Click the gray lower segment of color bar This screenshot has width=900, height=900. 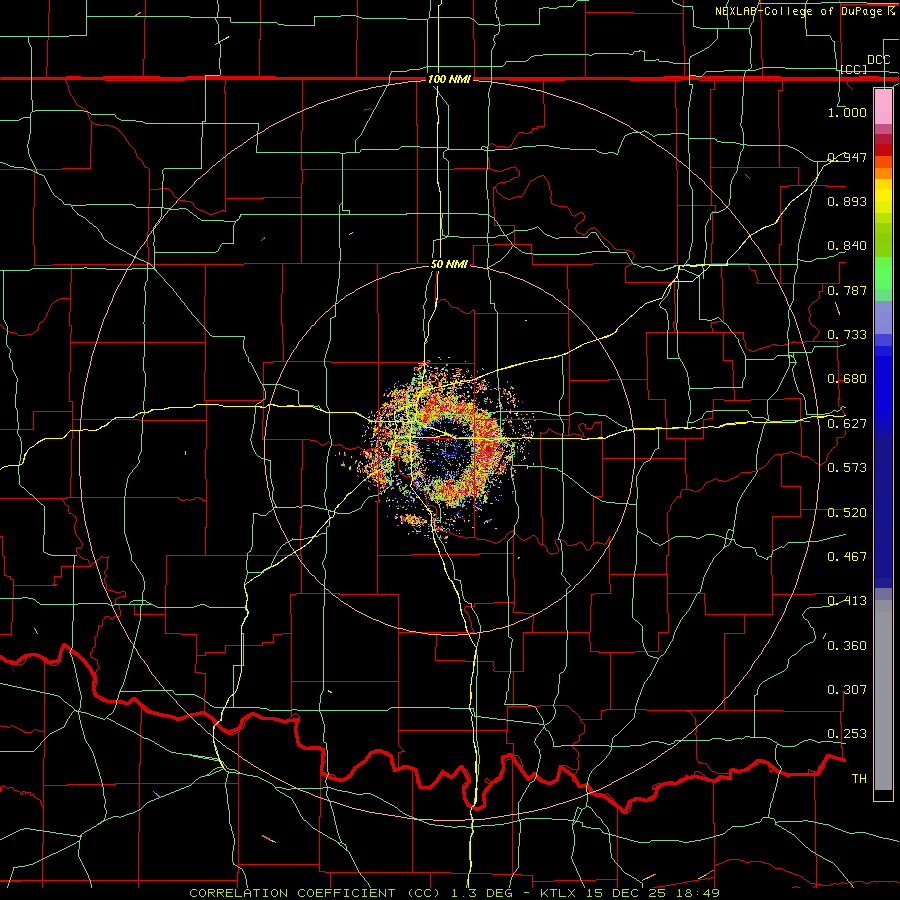pos(883,695)
